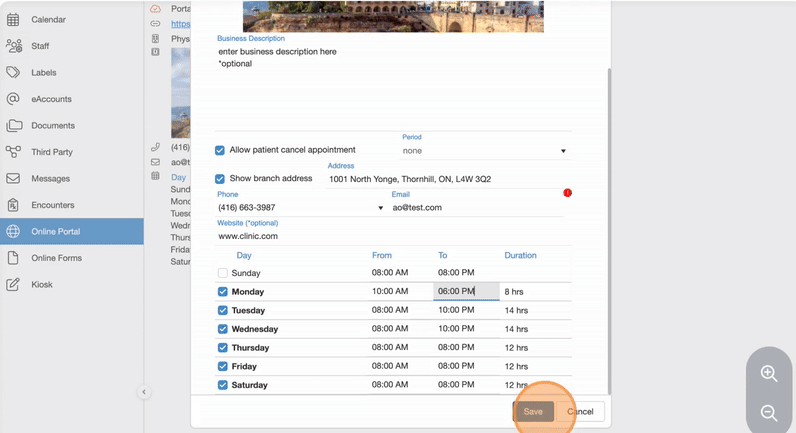Image resolution: width=796 pixels, height=433 pixels.
Task: Toggle Show branch address checkbox
Action: [x=220, y=179]
